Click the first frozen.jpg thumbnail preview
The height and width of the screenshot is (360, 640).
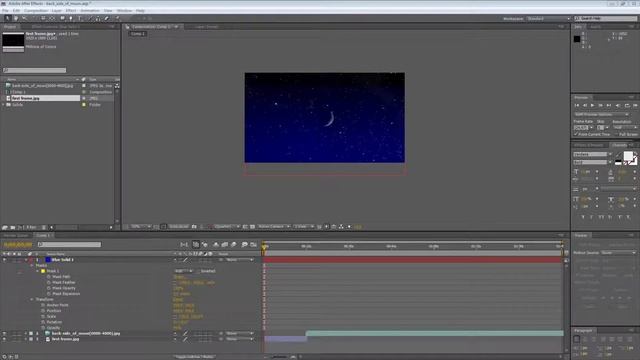pyautogui.click(x=13, y=41)
